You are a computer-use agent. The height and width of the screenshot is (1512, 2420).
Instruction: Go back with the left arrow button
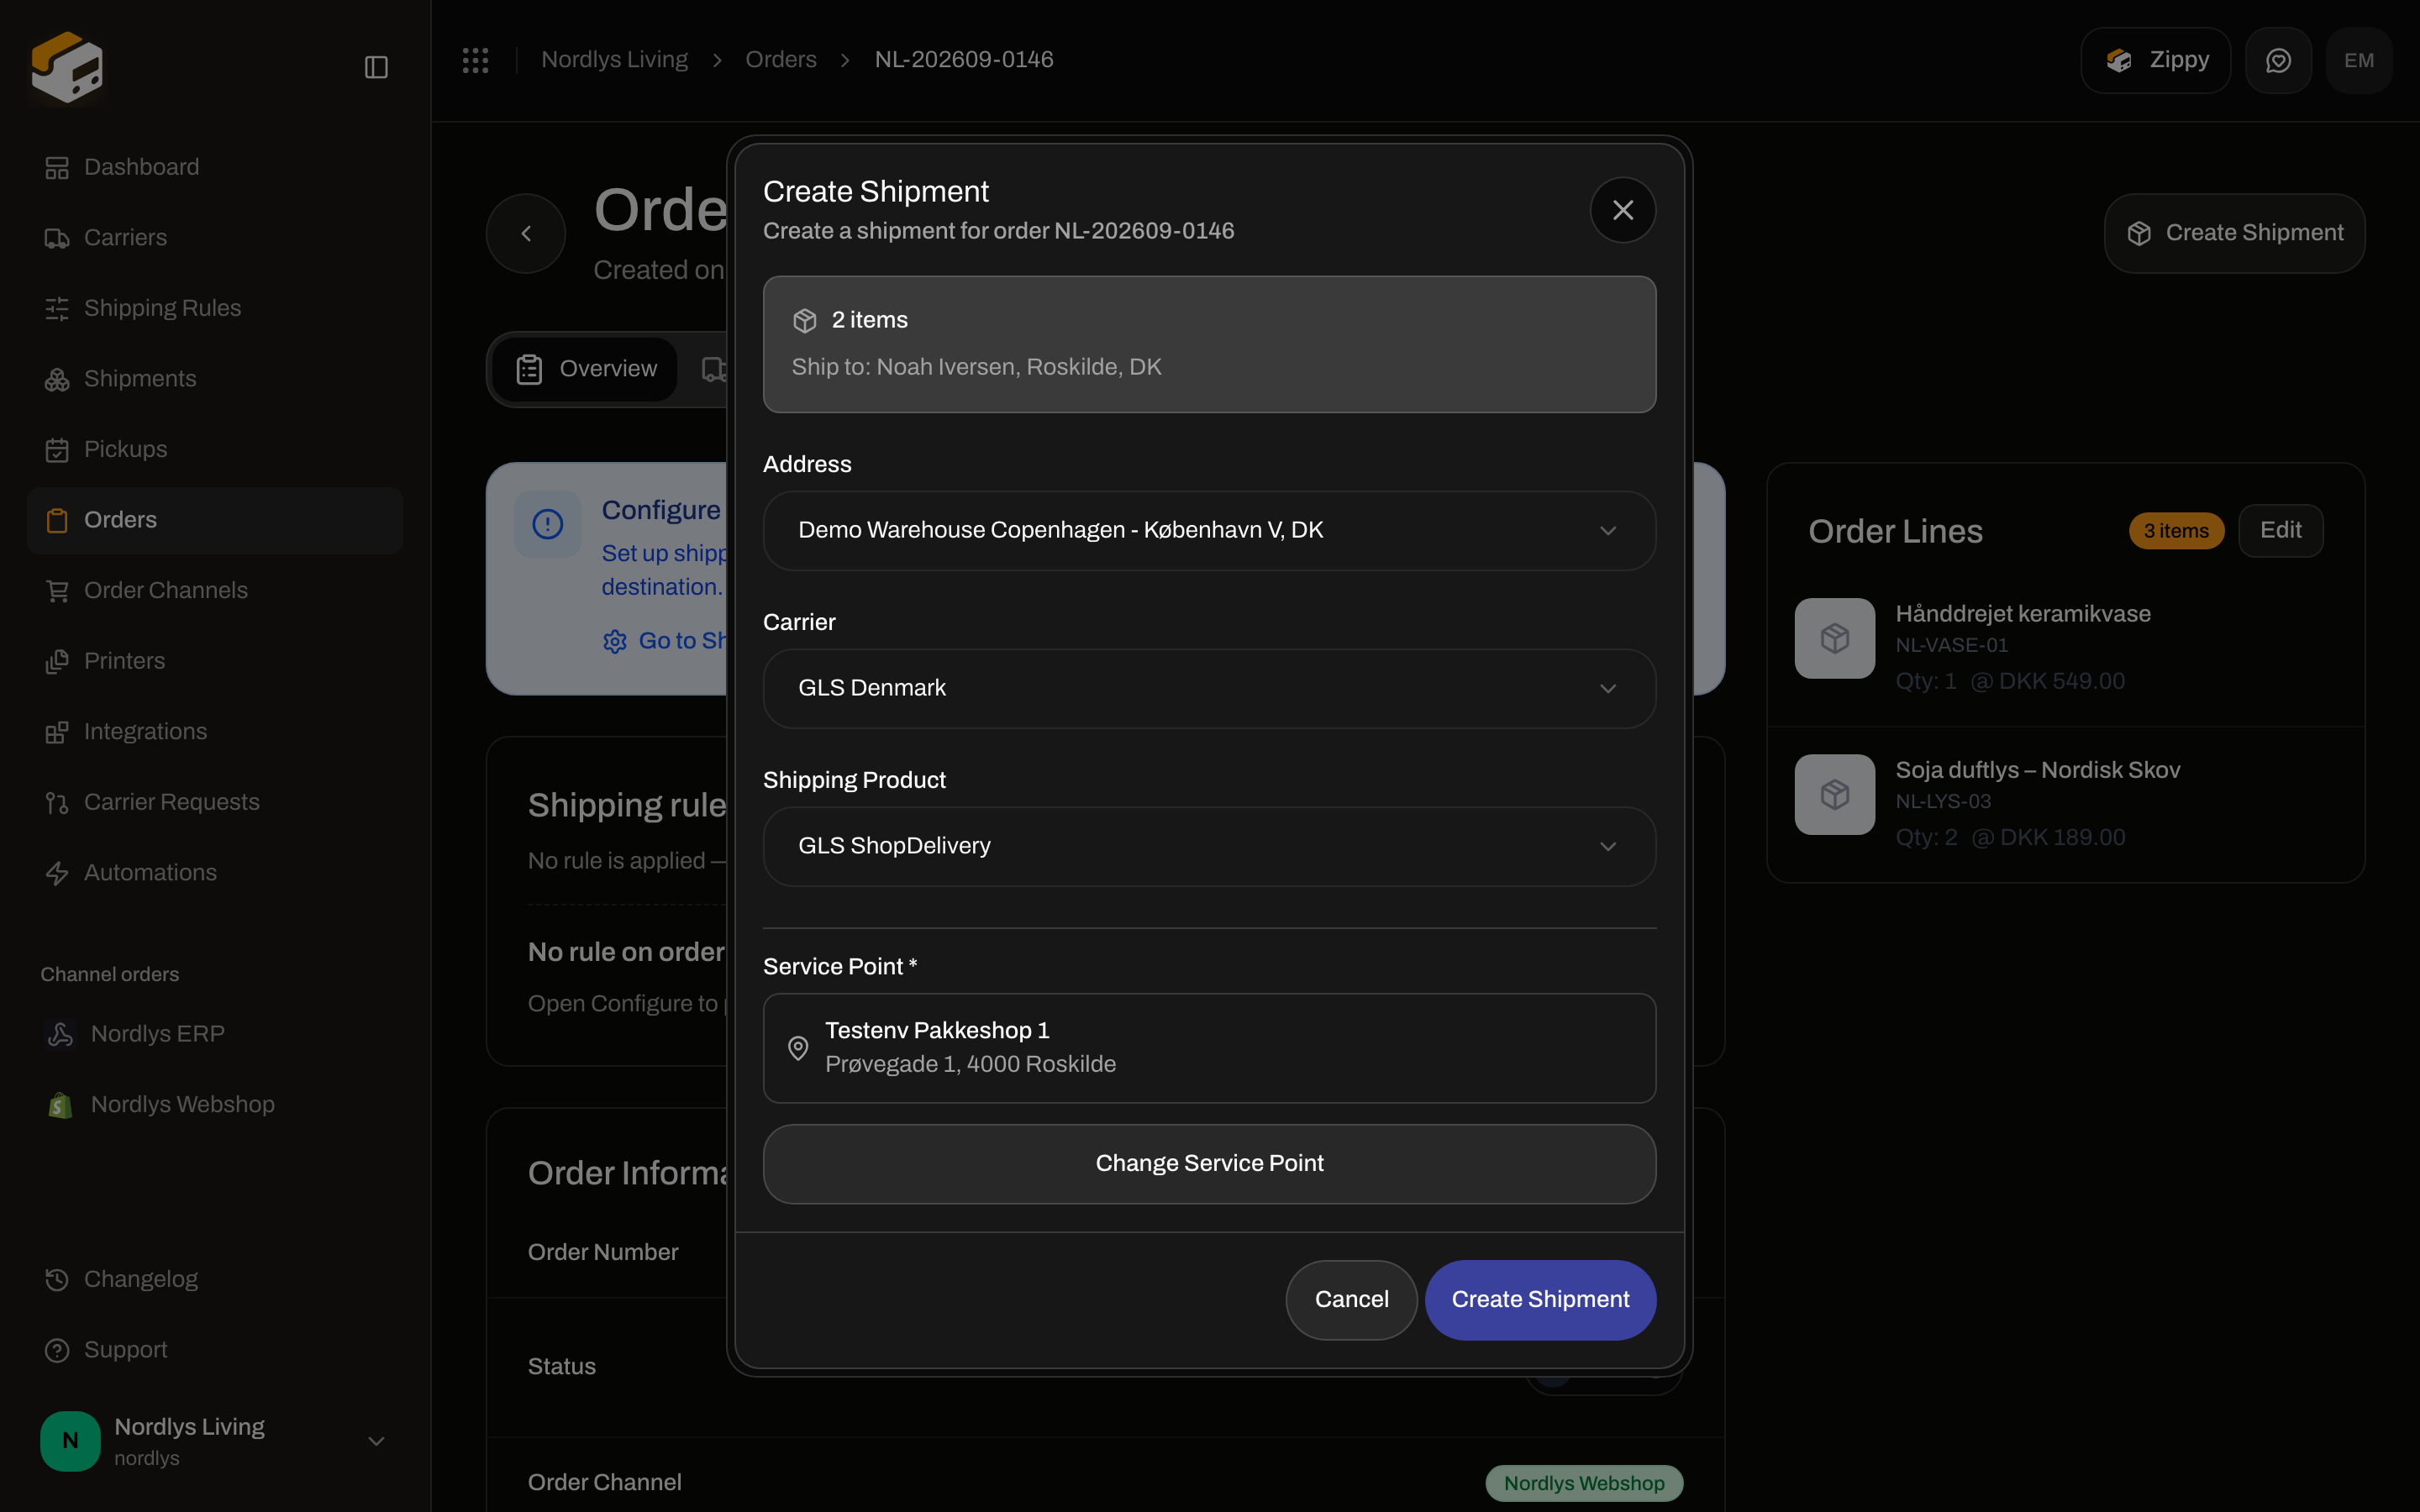click(x=526, y=233)
